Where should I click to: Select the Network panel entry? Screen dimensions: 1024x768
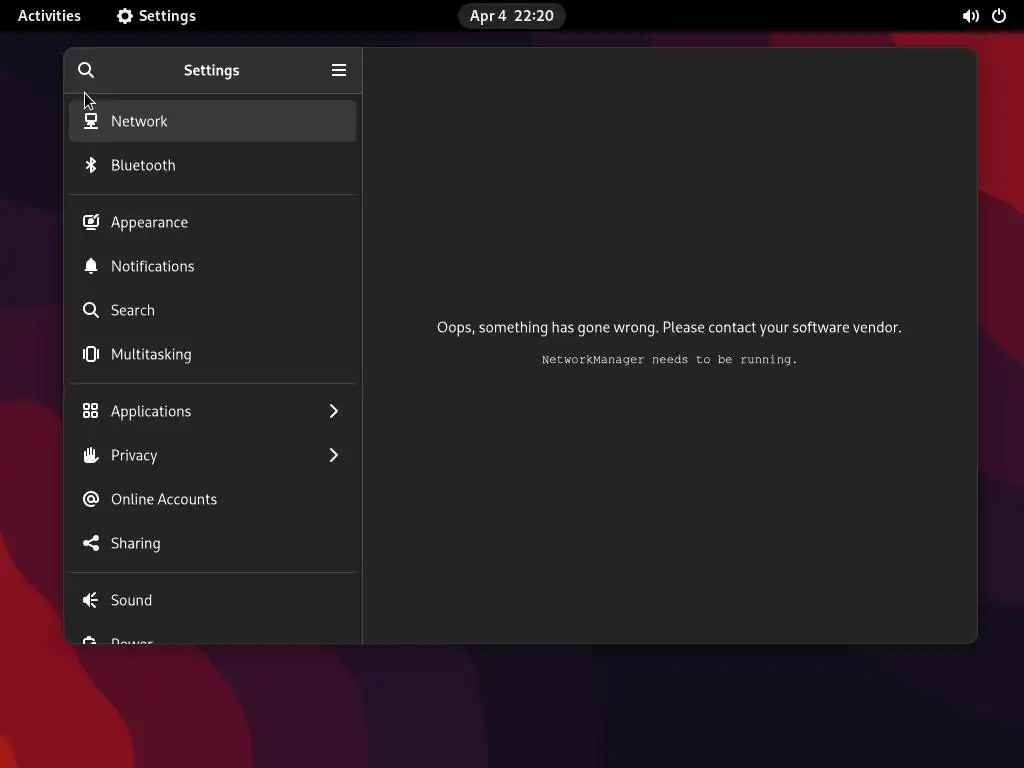[x=212, y=121]
